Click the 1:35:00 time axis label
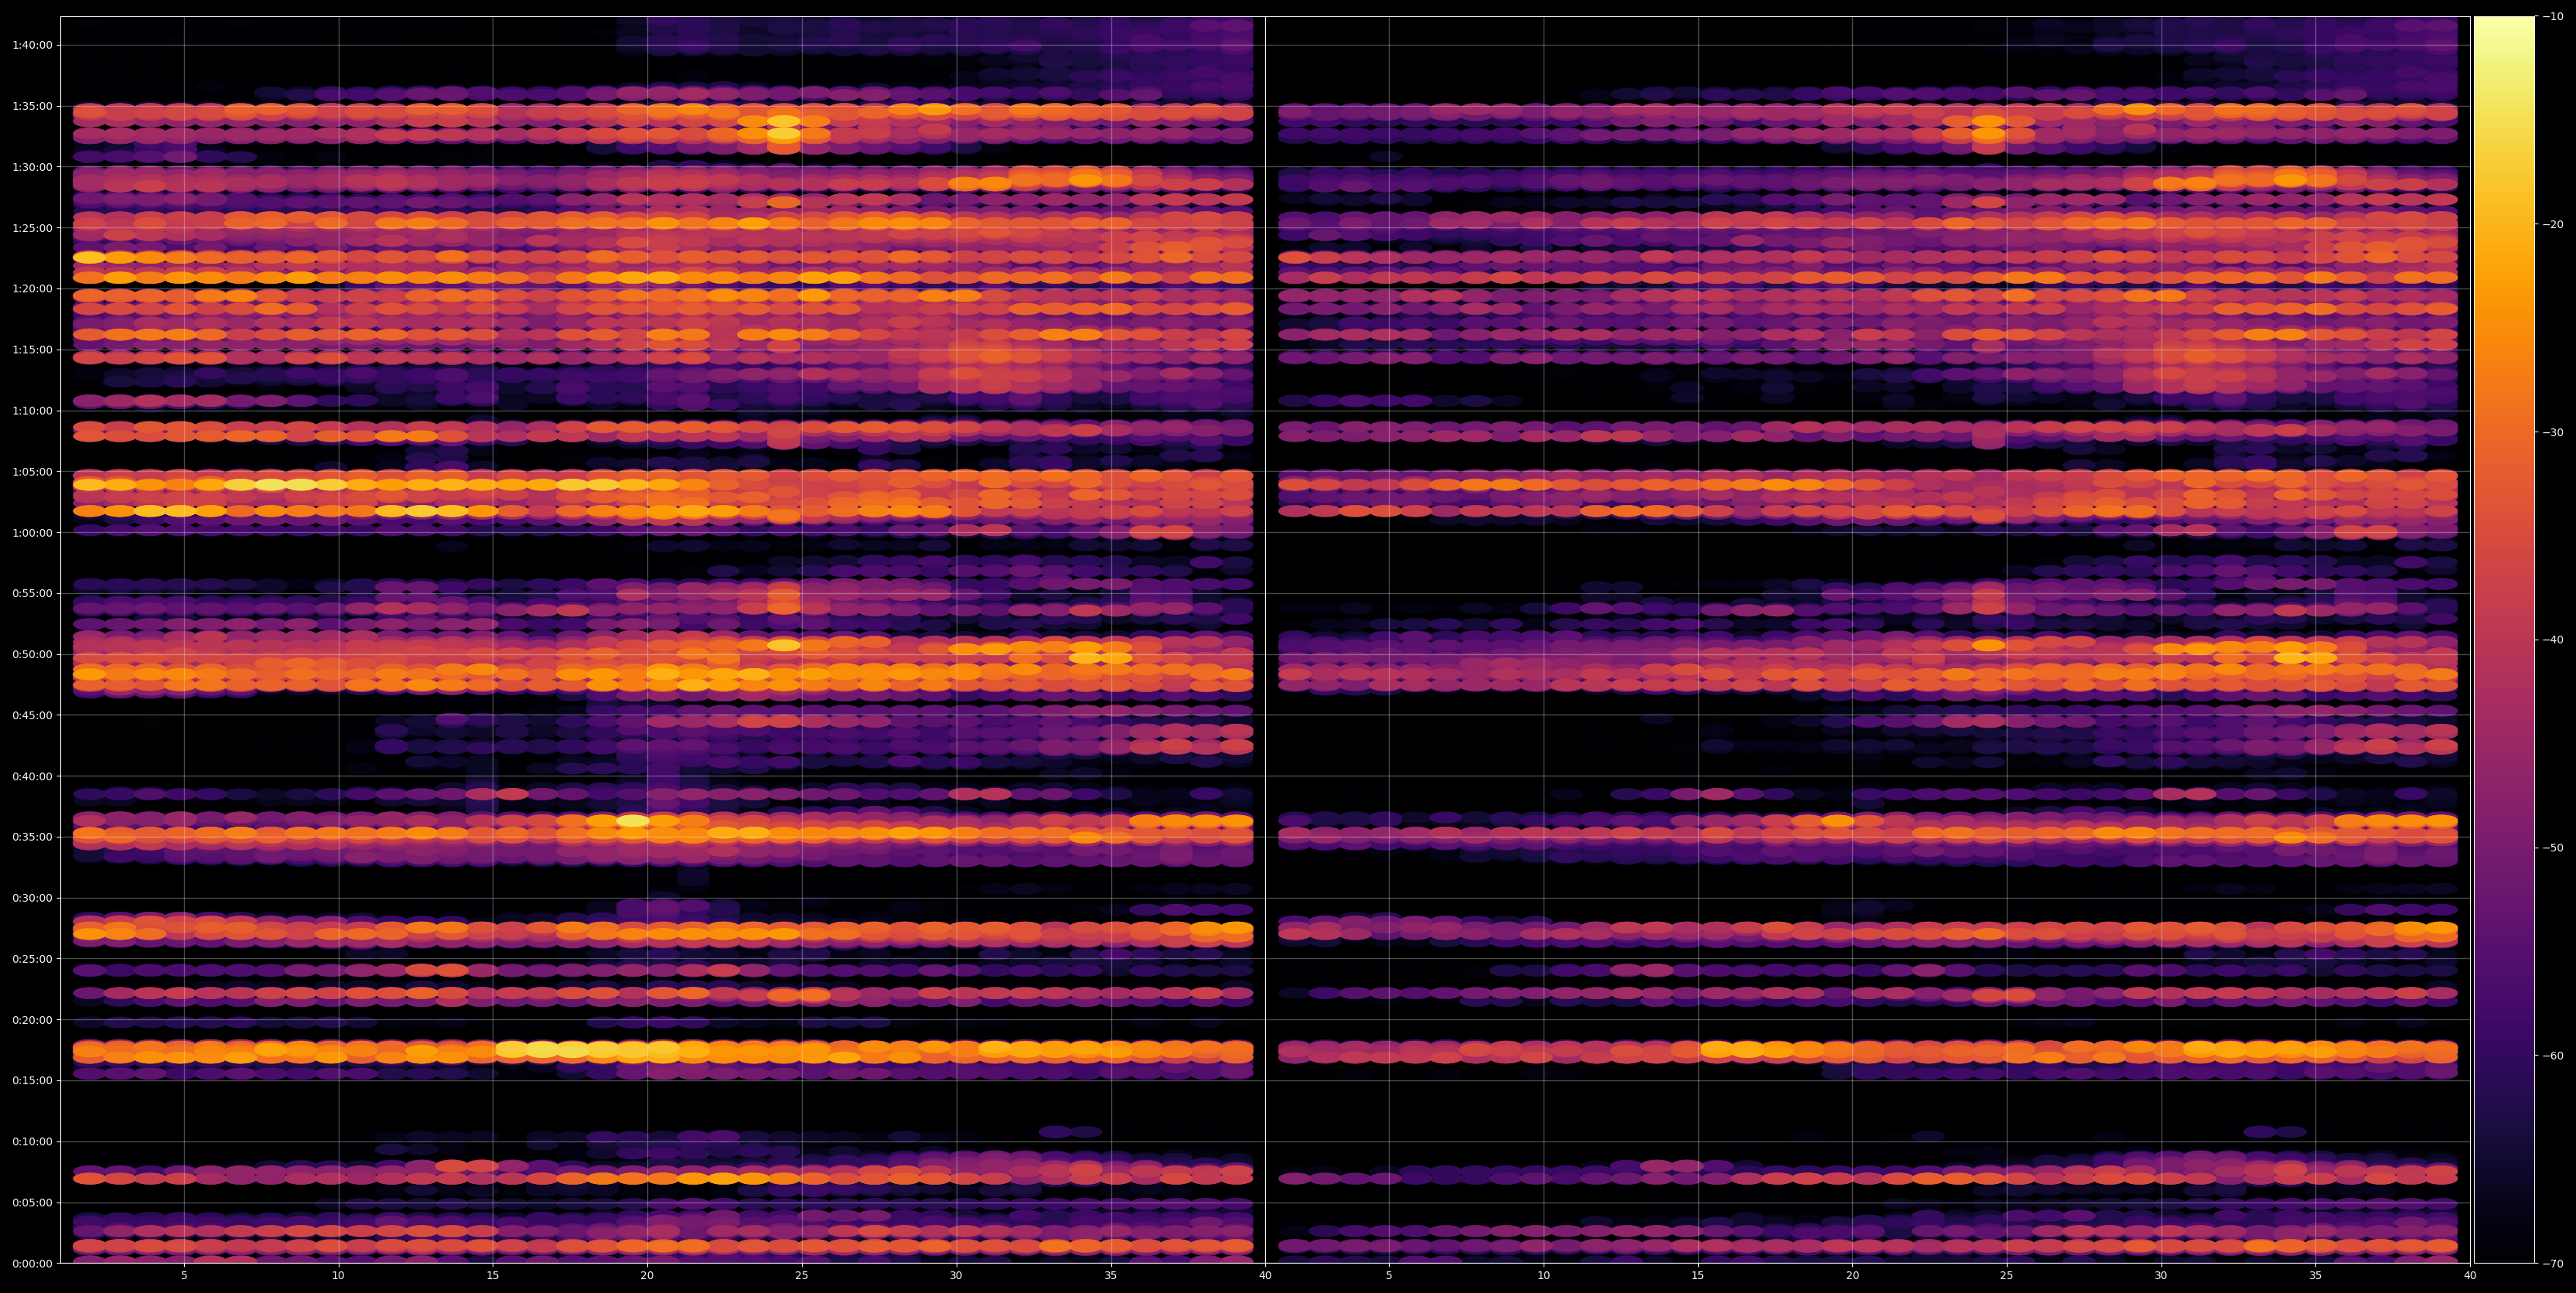This screenshot has height=1293, width=2576. 32,105
